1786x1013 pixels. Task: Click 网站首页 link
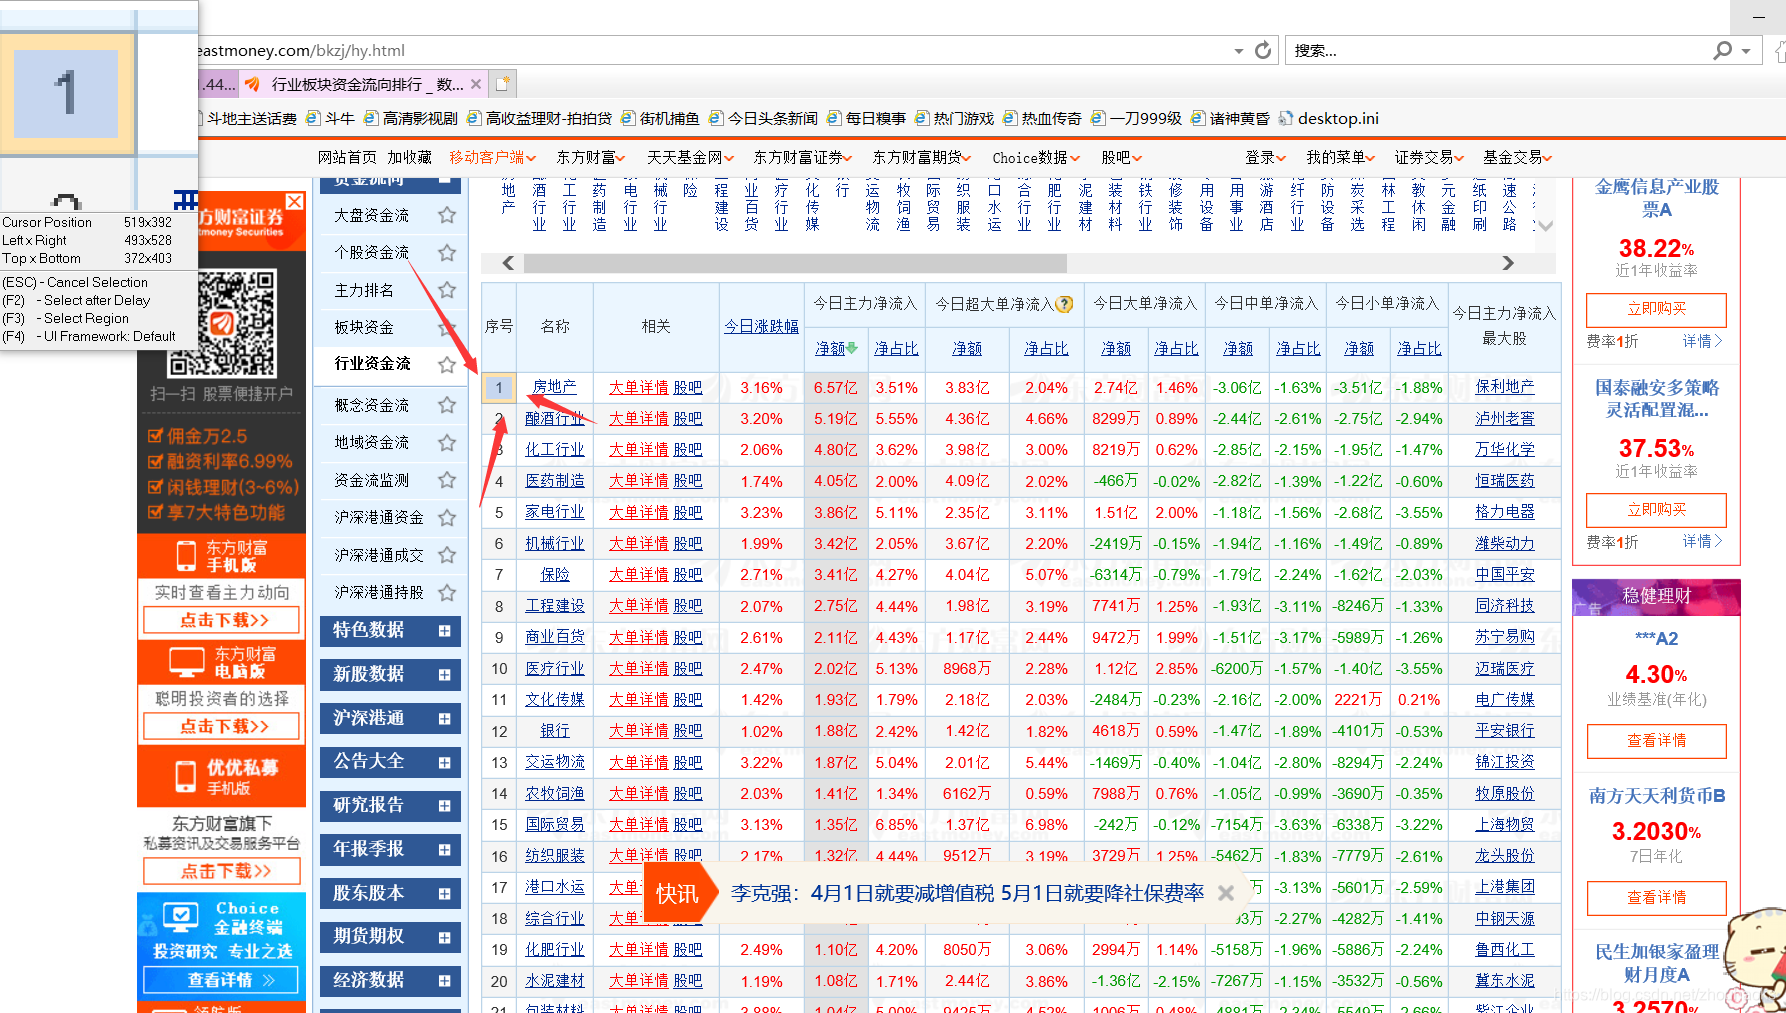click(347, 157)
